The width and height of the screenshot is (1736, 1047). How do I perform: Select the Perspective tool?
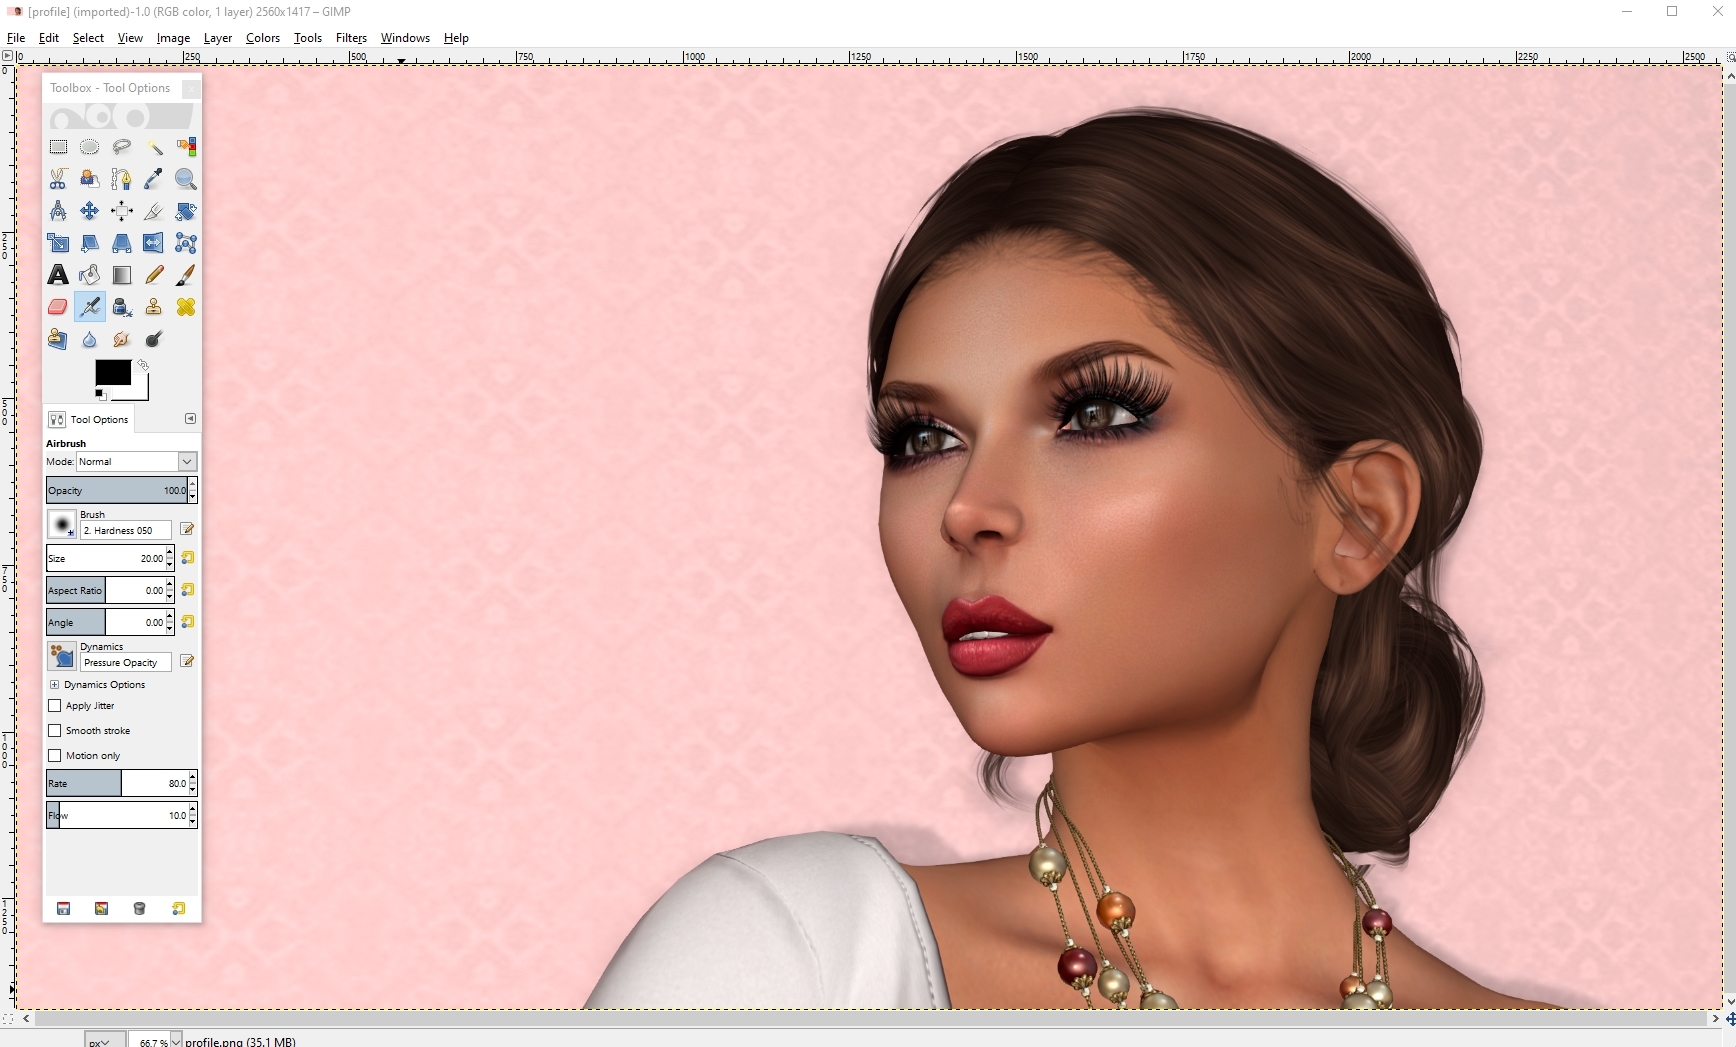[122, 243]
